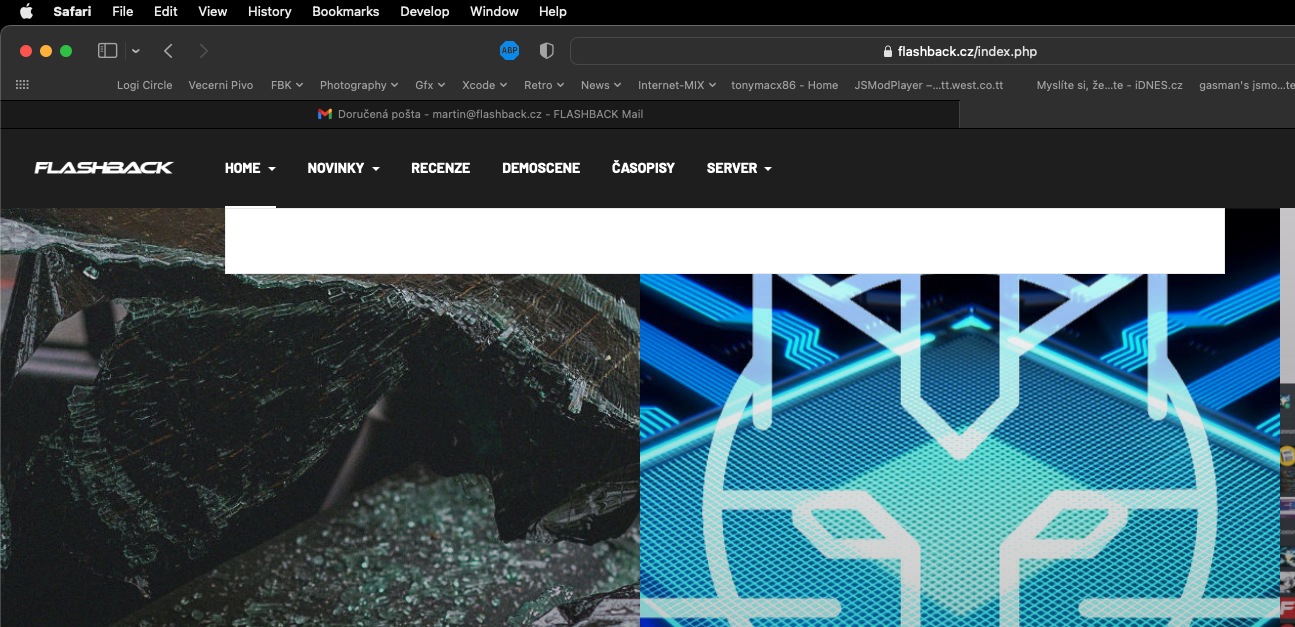Open the File menu

(123, 12)
